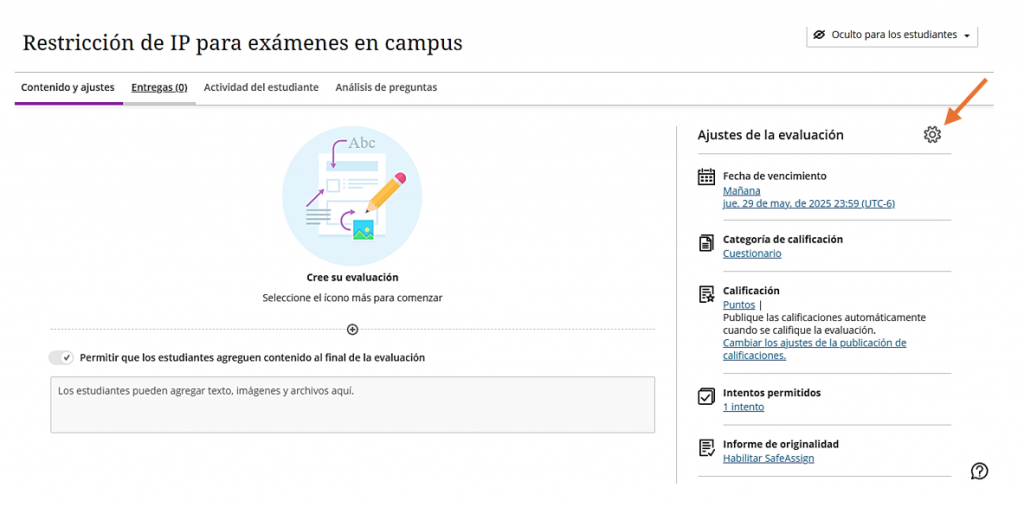This screenshot has height=507, width=1024.
Task: Open assessment settings gear icon
Action: [x=932, y=135]
